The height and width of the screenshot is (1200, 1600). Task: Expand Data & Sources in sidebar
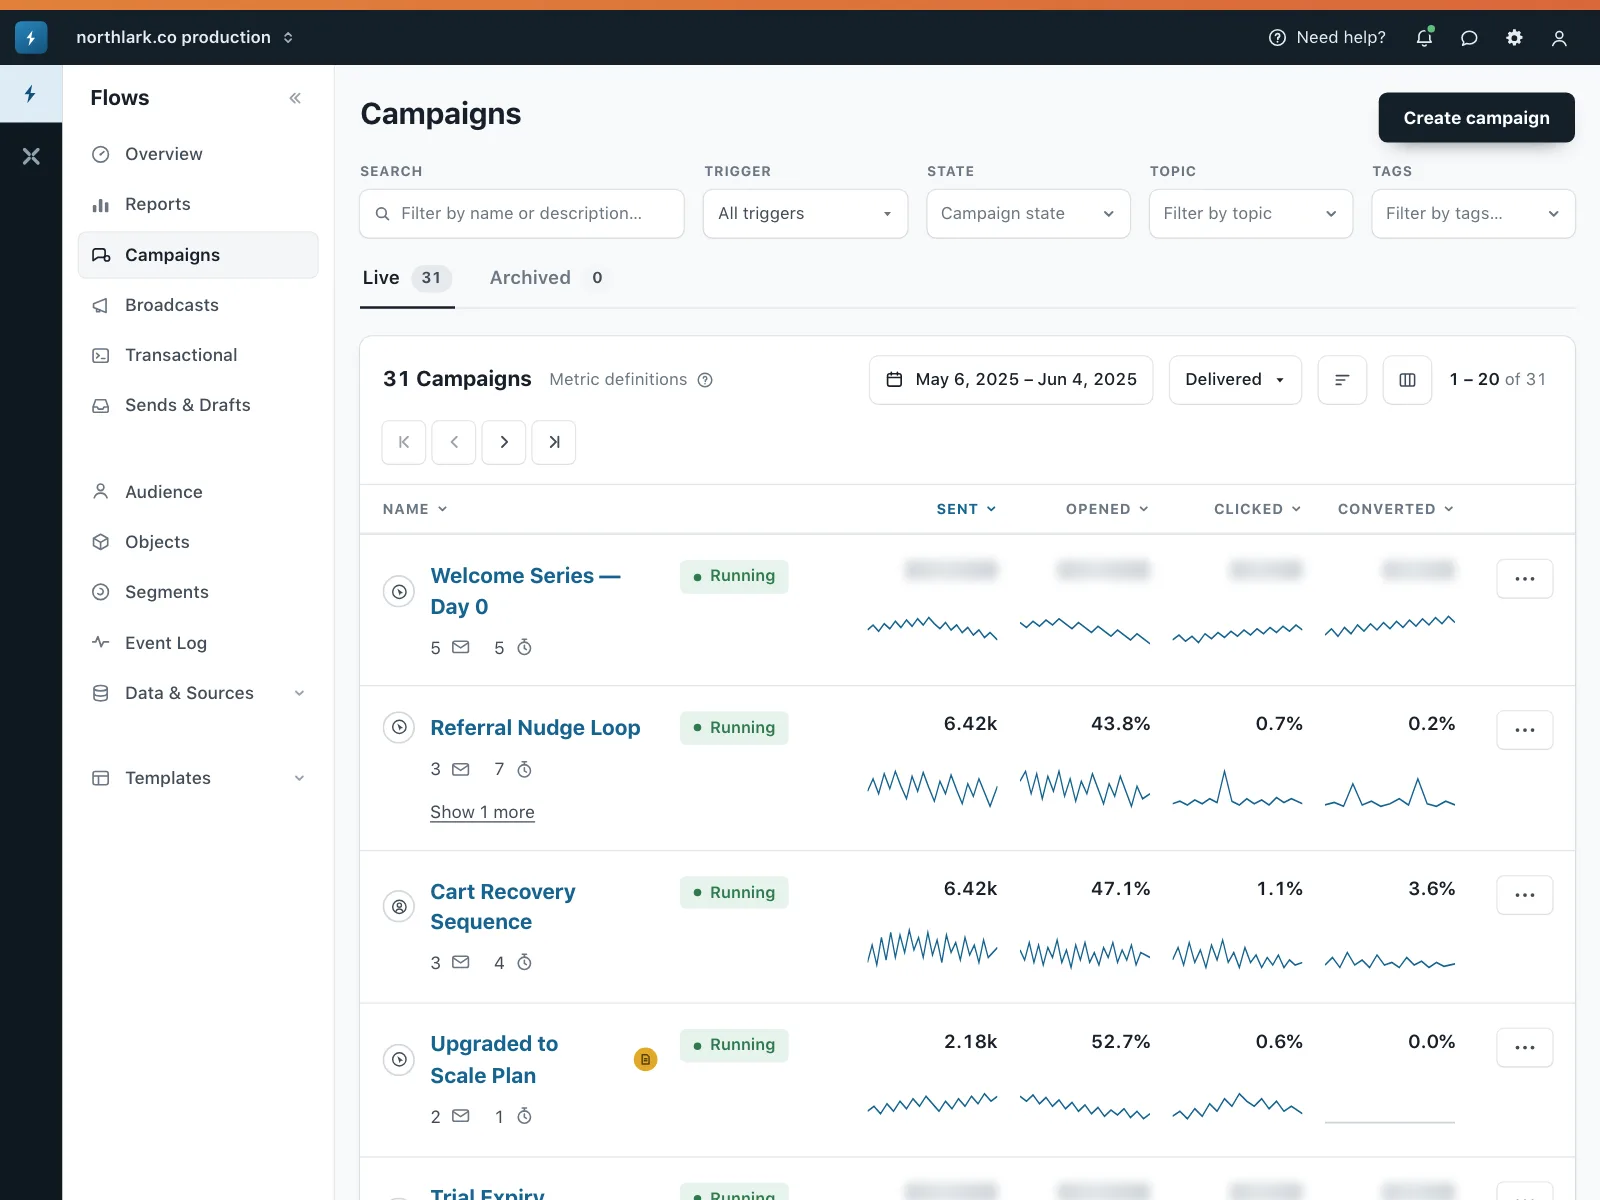198,693
